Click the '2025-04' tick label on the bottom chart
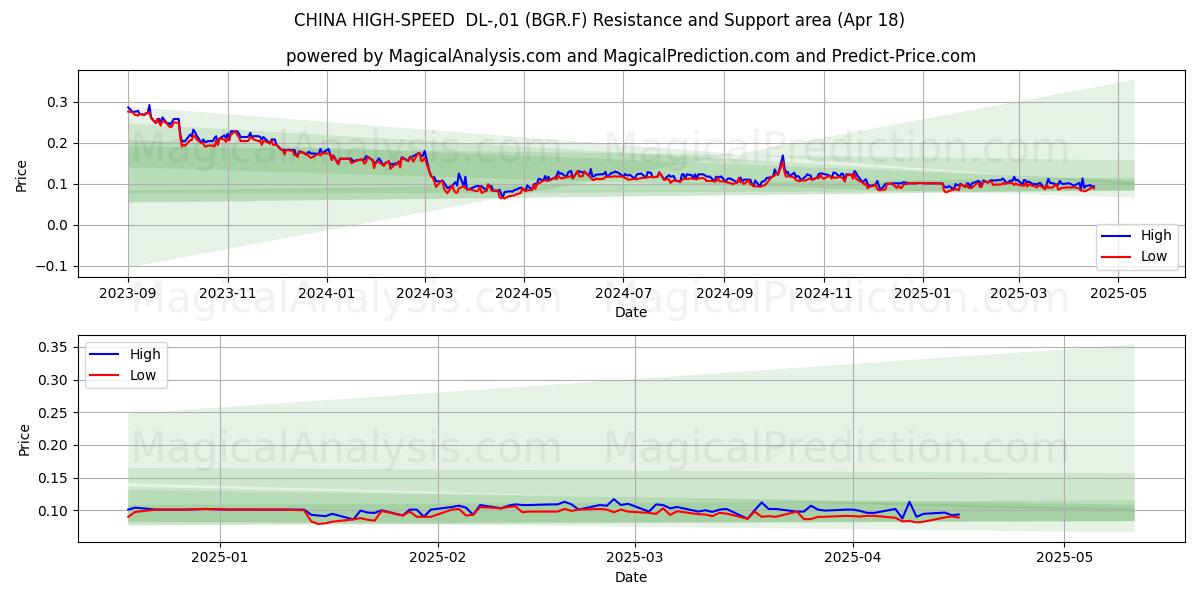Screen dimensions: 1200x600 click(854, 559)
